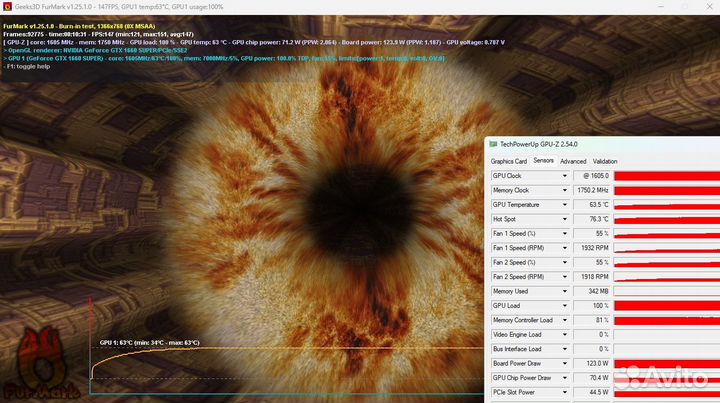
Task: Click the GPU Temperature history graph
Action: [x=667, y=205]
